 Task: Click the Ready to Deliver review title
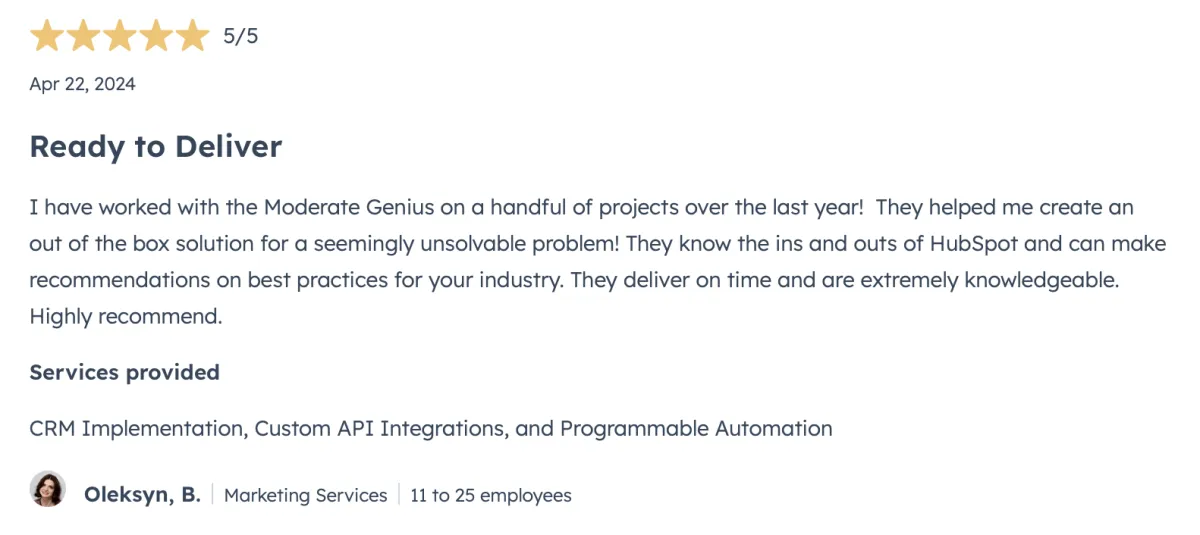pyautogui.click(x=156, y=147)
